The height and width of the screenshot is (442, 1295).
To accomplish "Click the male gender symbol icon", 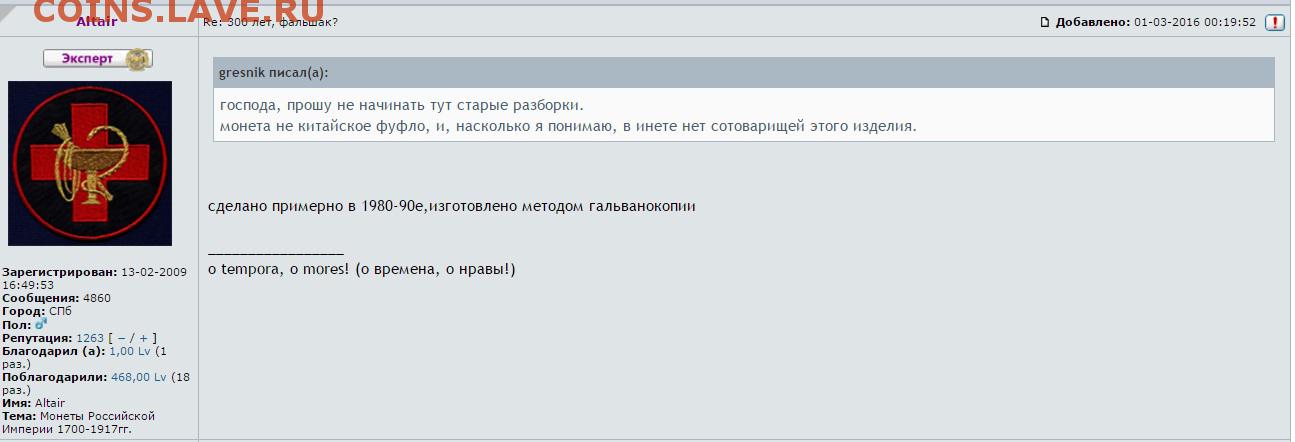I will point(41,324).
